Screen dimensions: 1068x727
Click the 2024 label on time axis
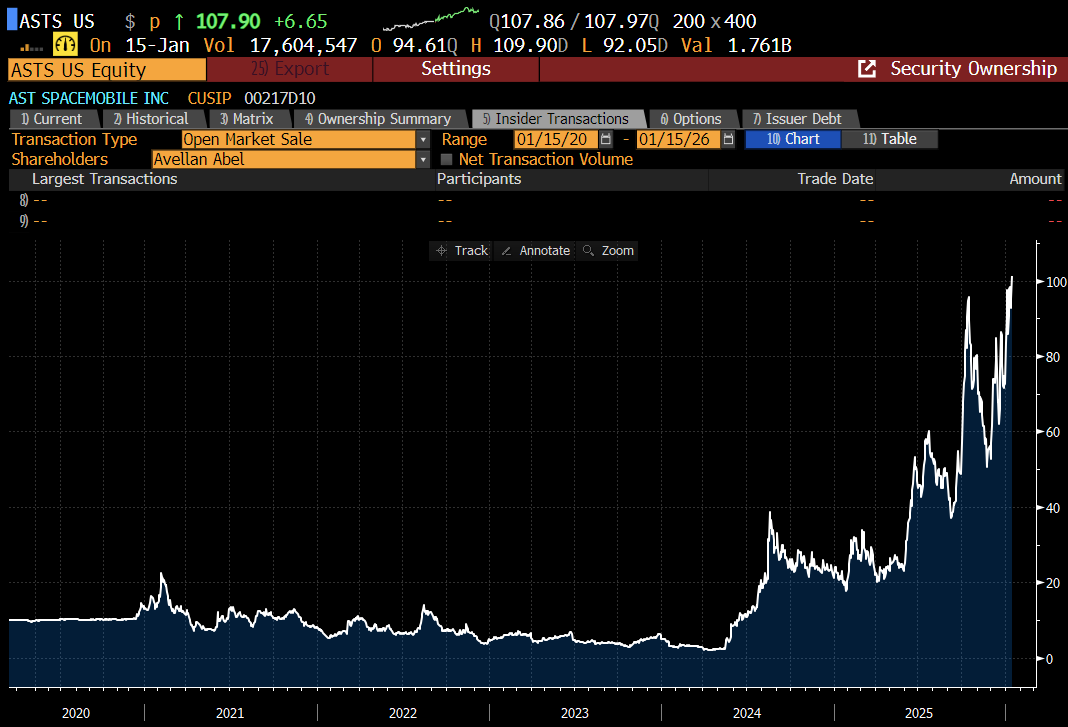(747, 713)
